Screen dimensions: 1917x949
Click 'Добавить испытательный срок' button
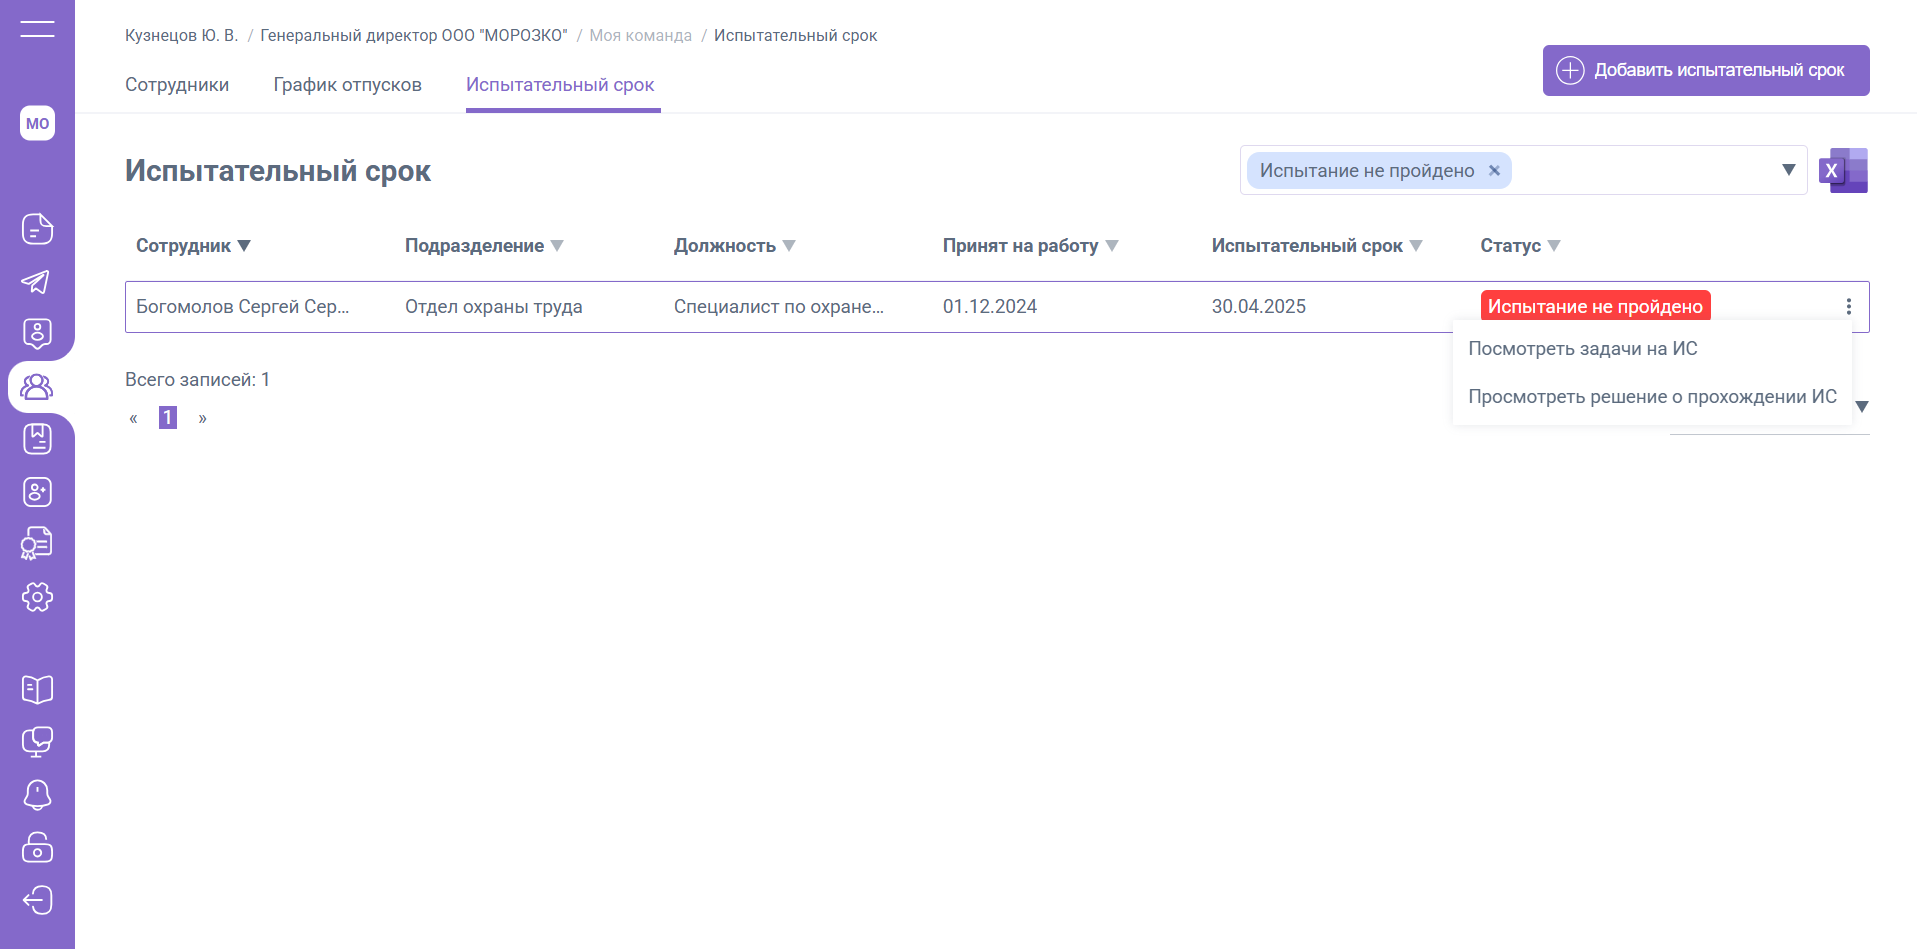pyautogui.click(x=1705, y=71)
